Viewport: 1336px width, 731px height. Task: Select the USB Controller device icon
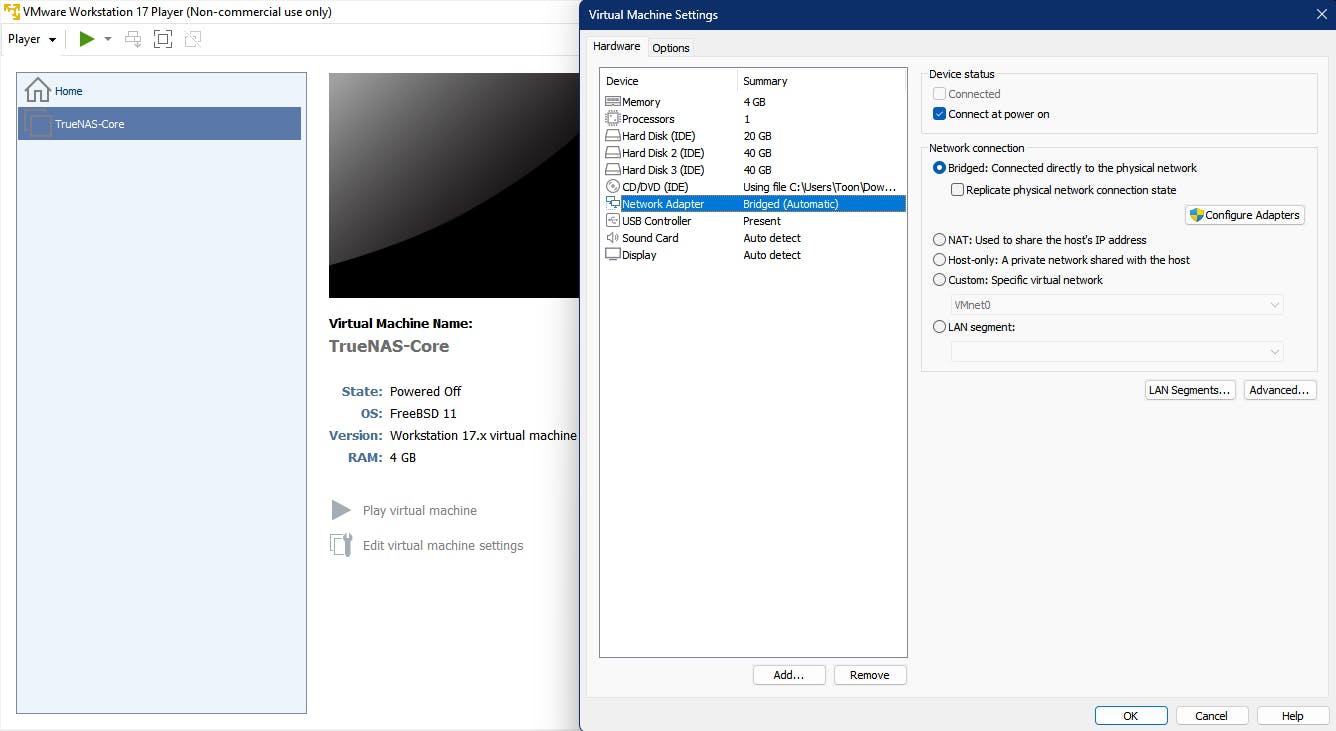[613, 221]
